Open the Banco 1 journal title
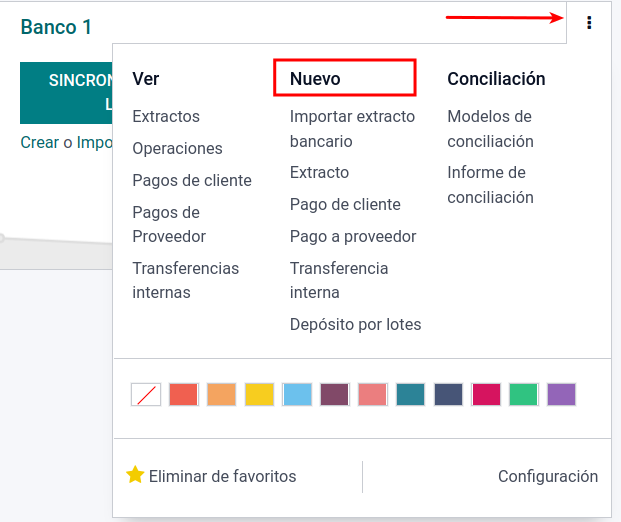Viewport: 621px width, 522px height. (x=56, y=27)
